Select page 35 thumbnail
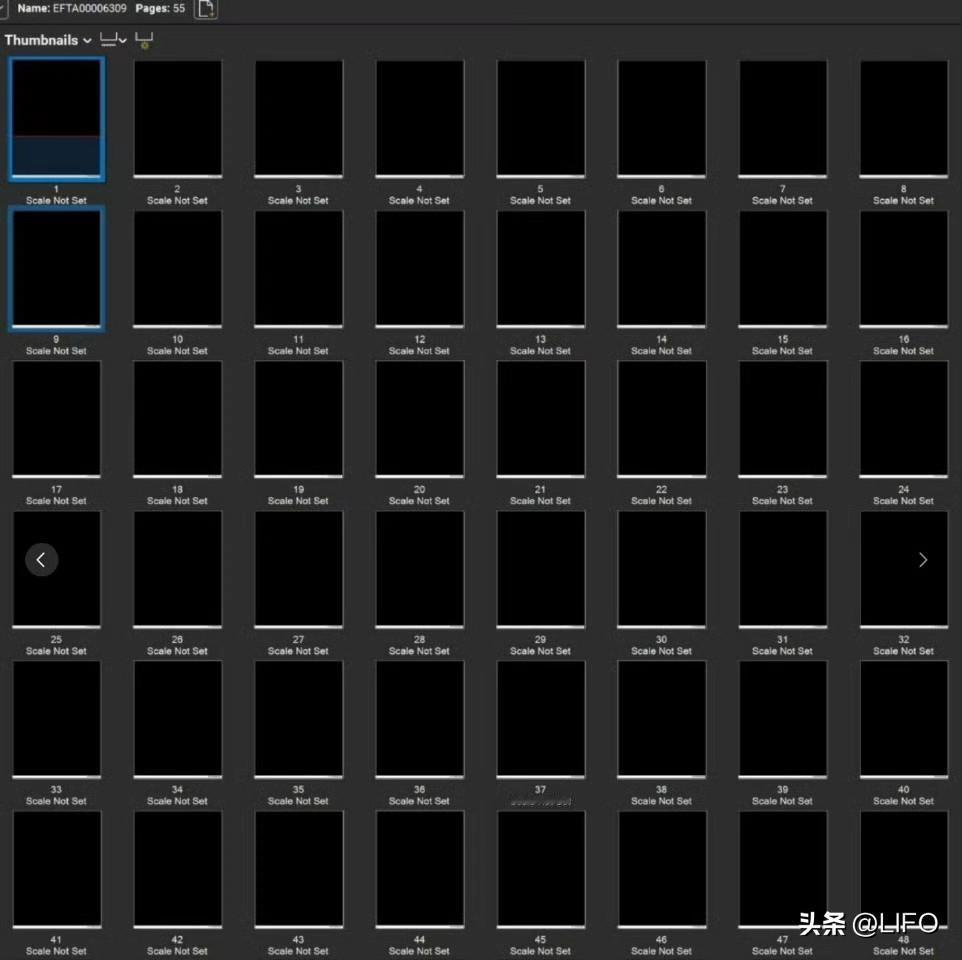 pyautogui.click(x=299, y=720)
